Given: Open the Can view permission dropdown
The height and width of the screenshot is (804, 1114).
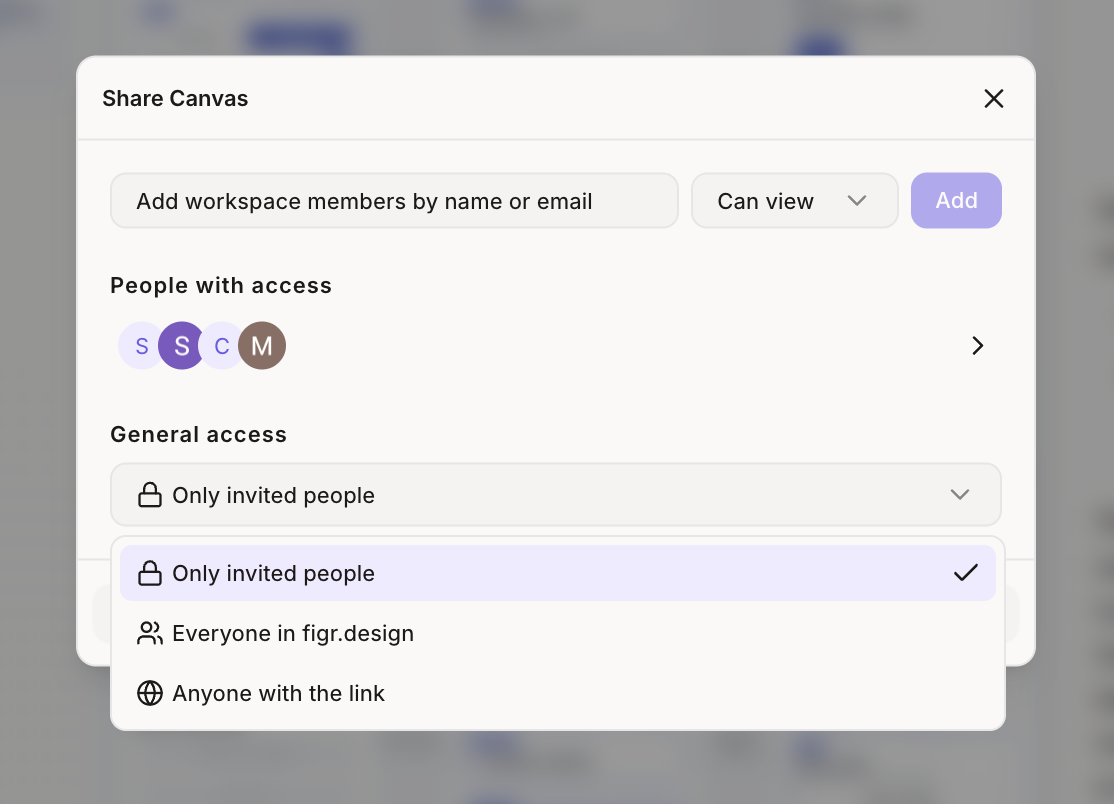Looking at the screenshot, I should [x=794, y=201].
